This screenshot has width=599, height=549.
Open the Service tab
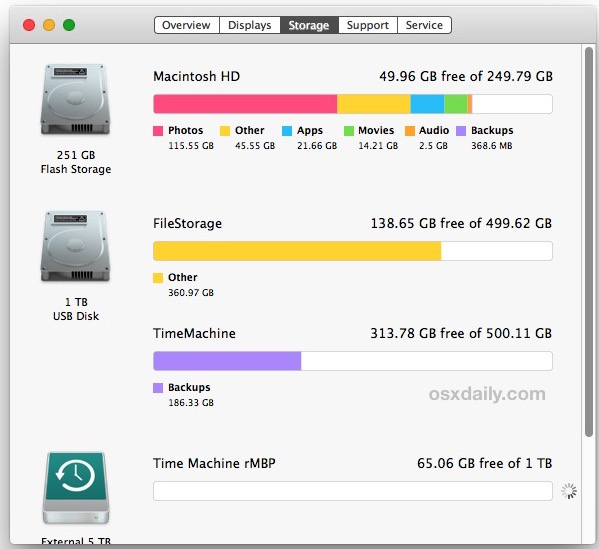(424, 25)
